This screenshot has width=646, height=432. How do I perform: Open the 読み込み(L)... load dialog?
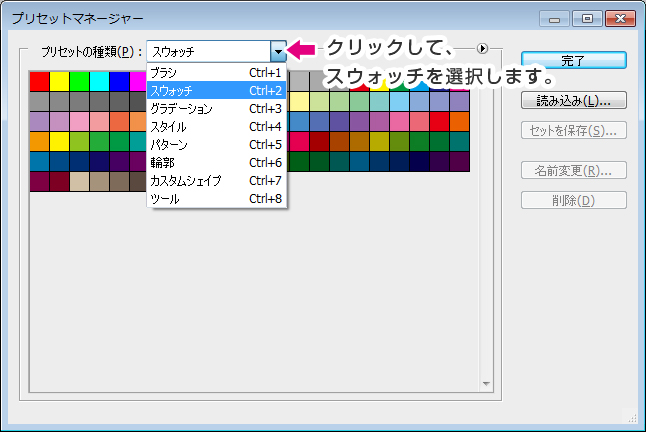coord(574,100)
